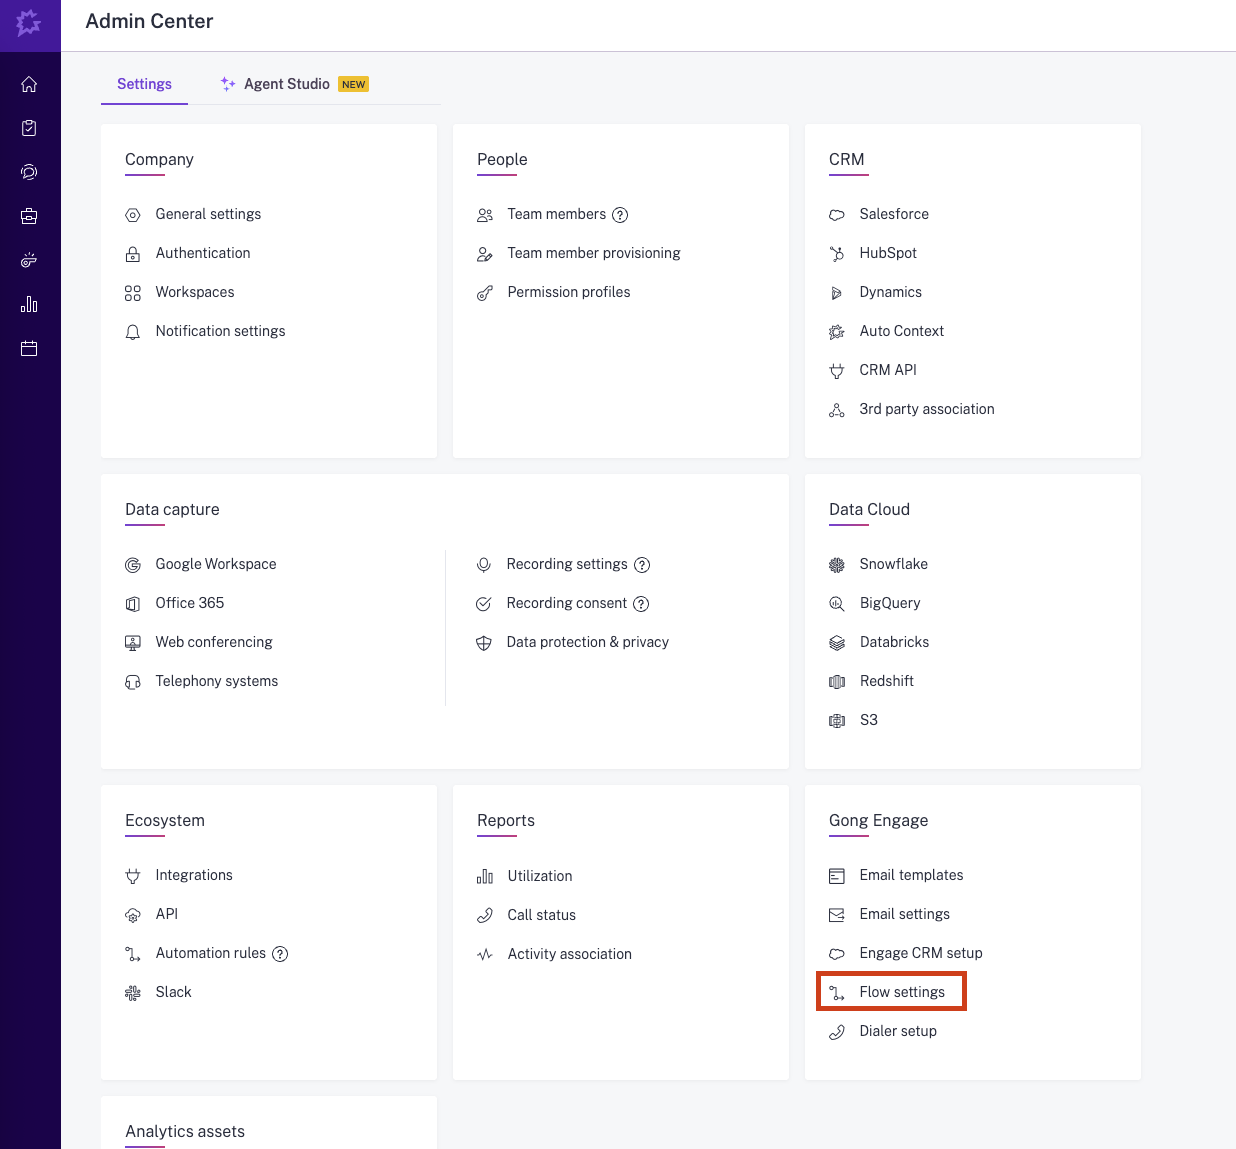Open Recording consent
Image resolution: width=1236 pixels, height=1149 pixels.
(x=567, y=603)
